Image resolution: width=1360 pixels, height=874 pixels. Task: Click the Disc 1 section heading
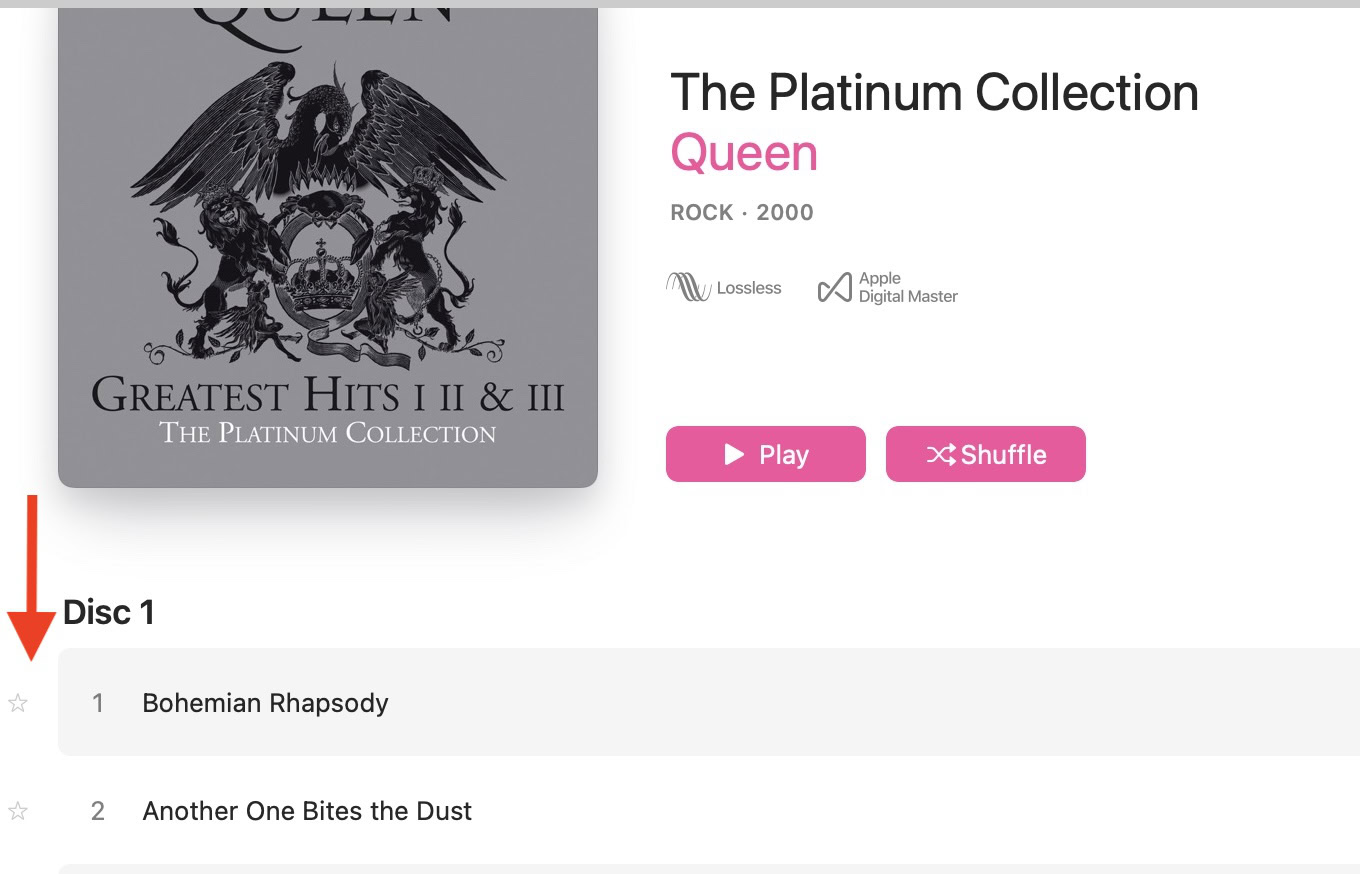[x=108, y=612]
